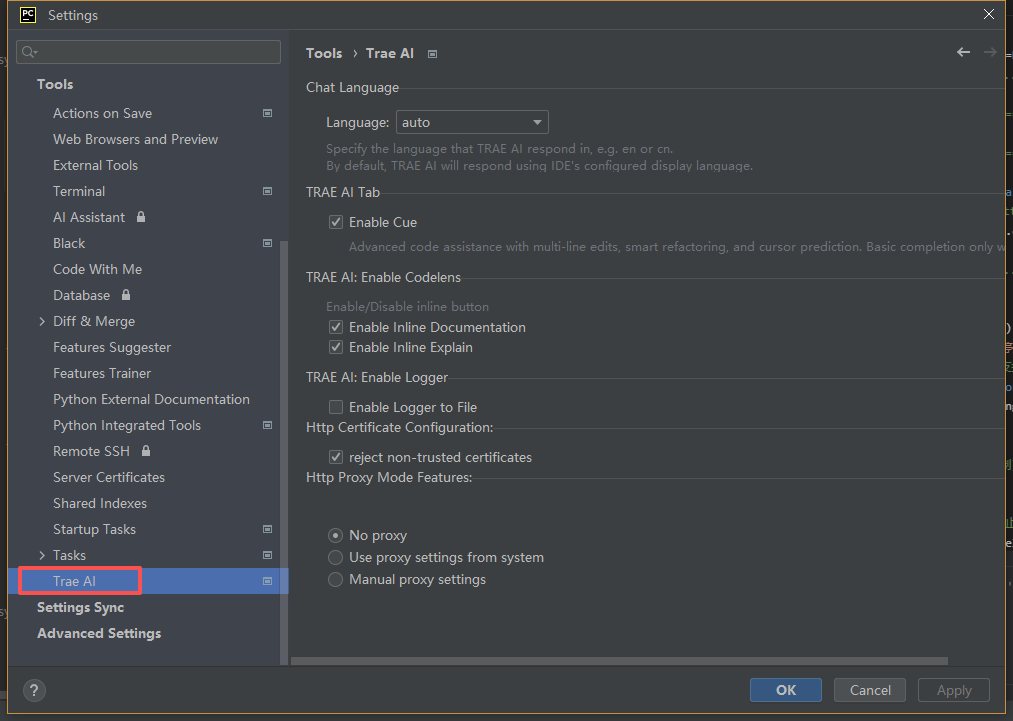
Task: Go back with the left arrow icon
Action: pyautogui.click(x=963, y=52)
